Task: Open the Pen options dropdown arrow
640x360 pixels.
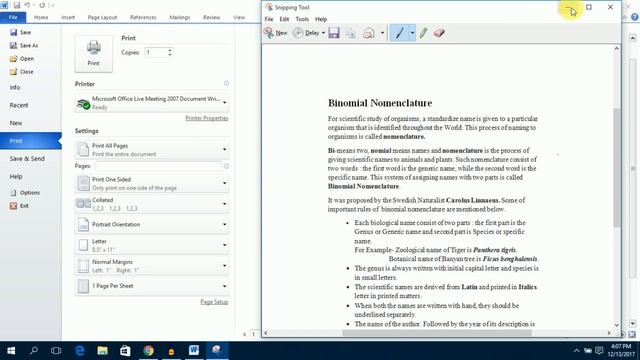Action: pos(412,33)
